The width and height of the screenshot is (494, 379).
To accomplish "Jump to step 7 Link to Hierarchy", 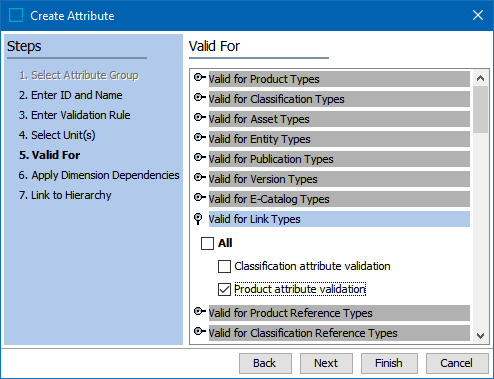I will 65,195.
